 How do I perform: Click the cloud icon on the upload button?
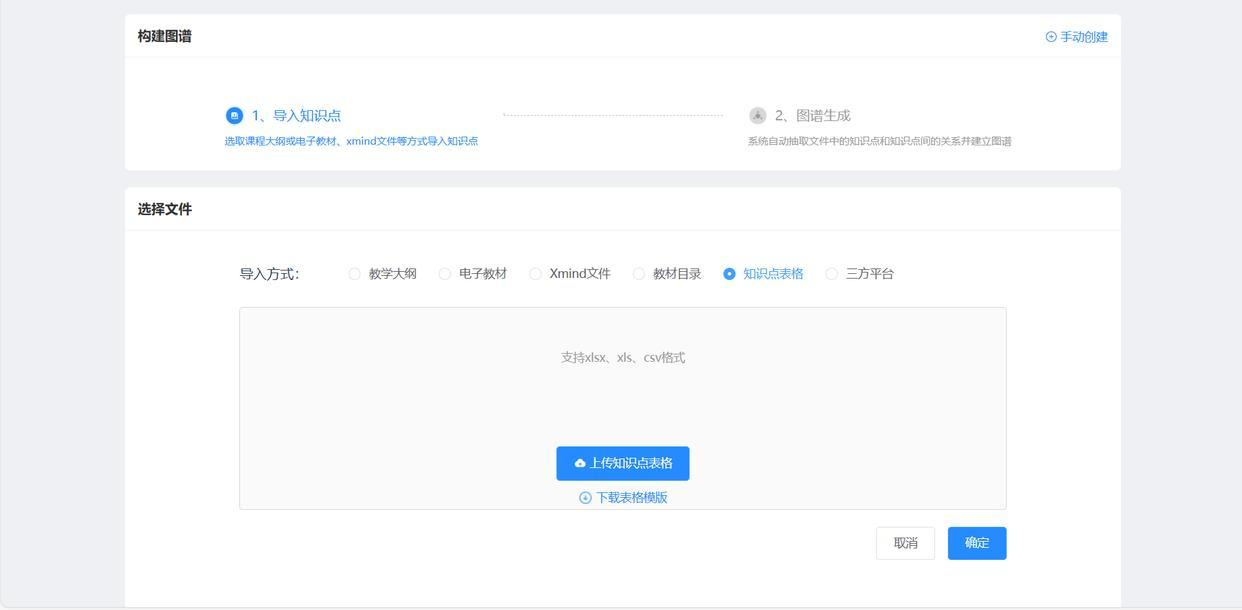click(x=580, y=464)
